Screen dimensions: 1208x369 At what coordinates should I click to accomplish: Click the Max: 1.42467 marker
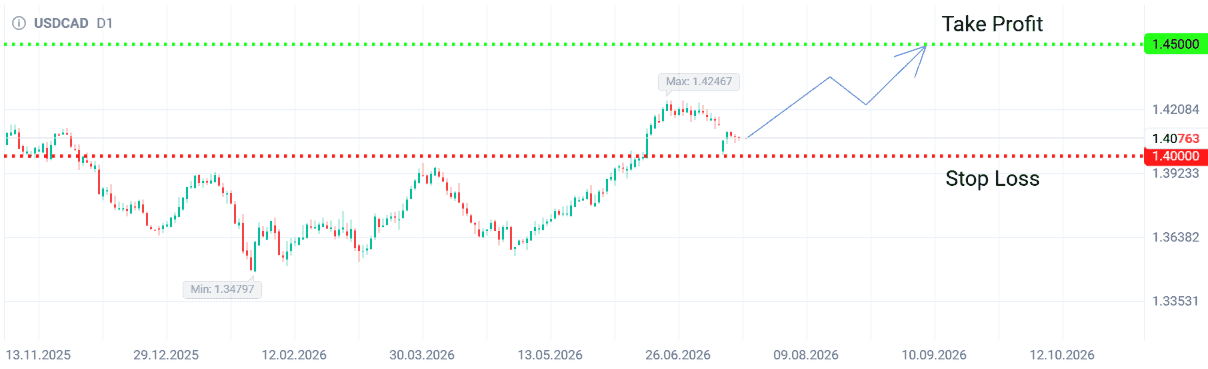[700, 82]
